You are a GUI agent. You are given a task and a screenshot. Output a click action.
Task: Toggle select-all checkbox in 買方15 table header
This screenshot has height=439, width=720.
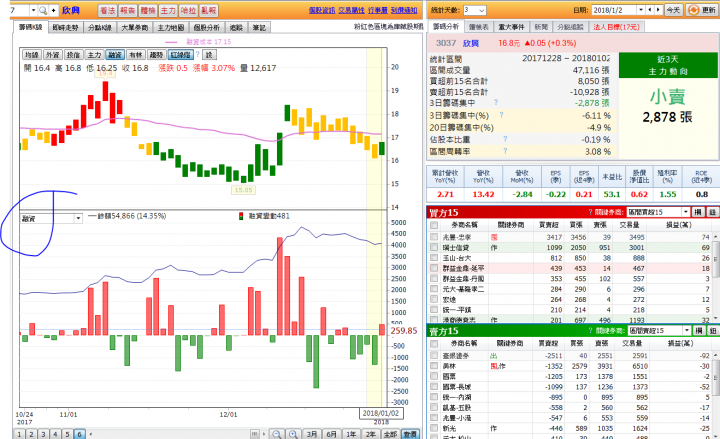point(433,225)
